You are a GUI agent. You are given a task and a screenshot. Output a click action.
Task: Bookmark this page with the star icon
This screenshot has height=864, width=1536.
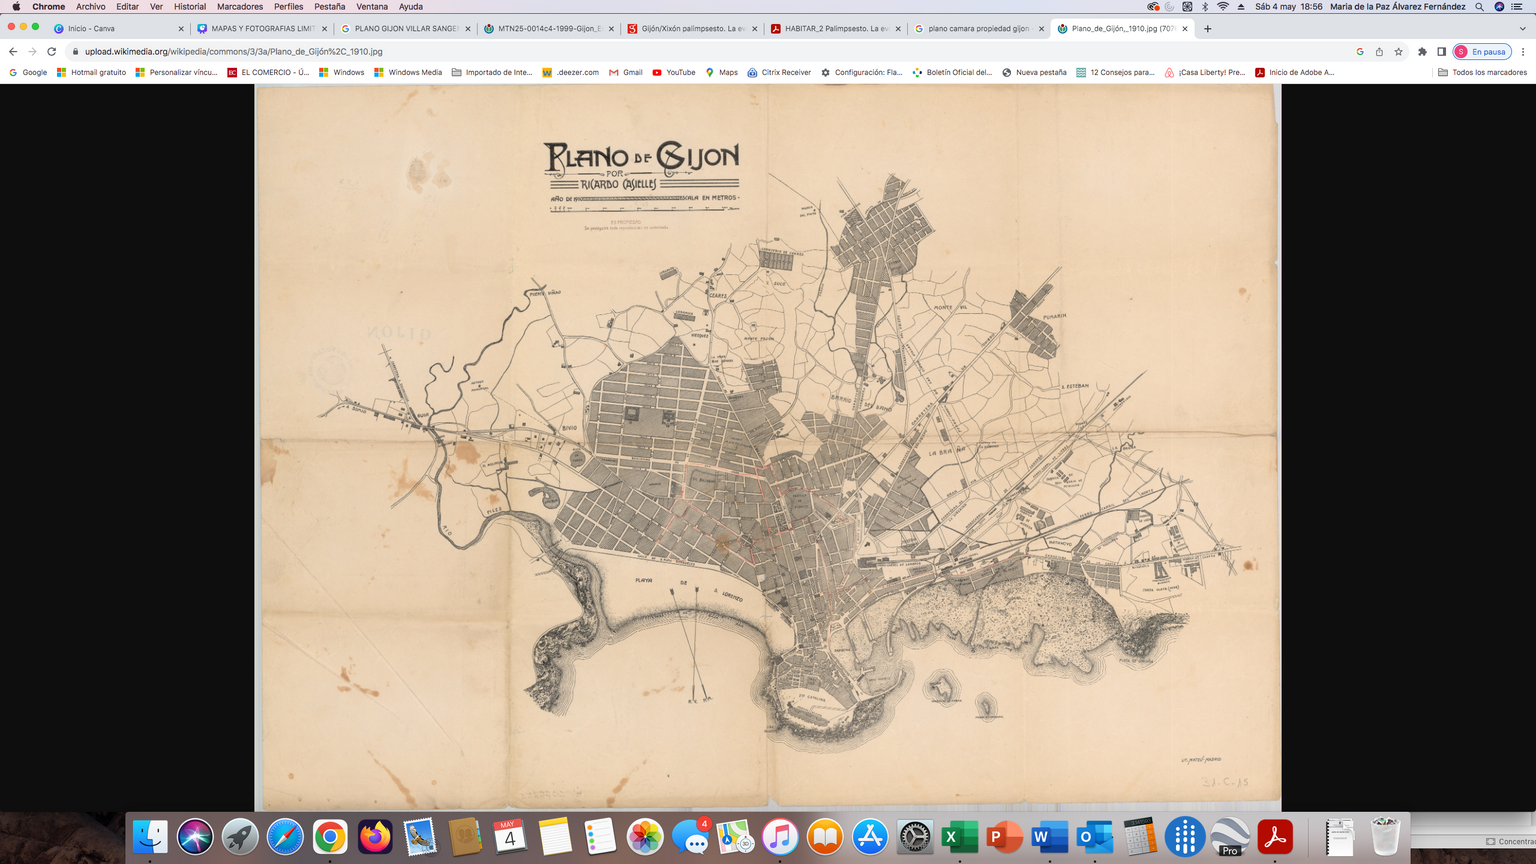[x=1398, y=52]
